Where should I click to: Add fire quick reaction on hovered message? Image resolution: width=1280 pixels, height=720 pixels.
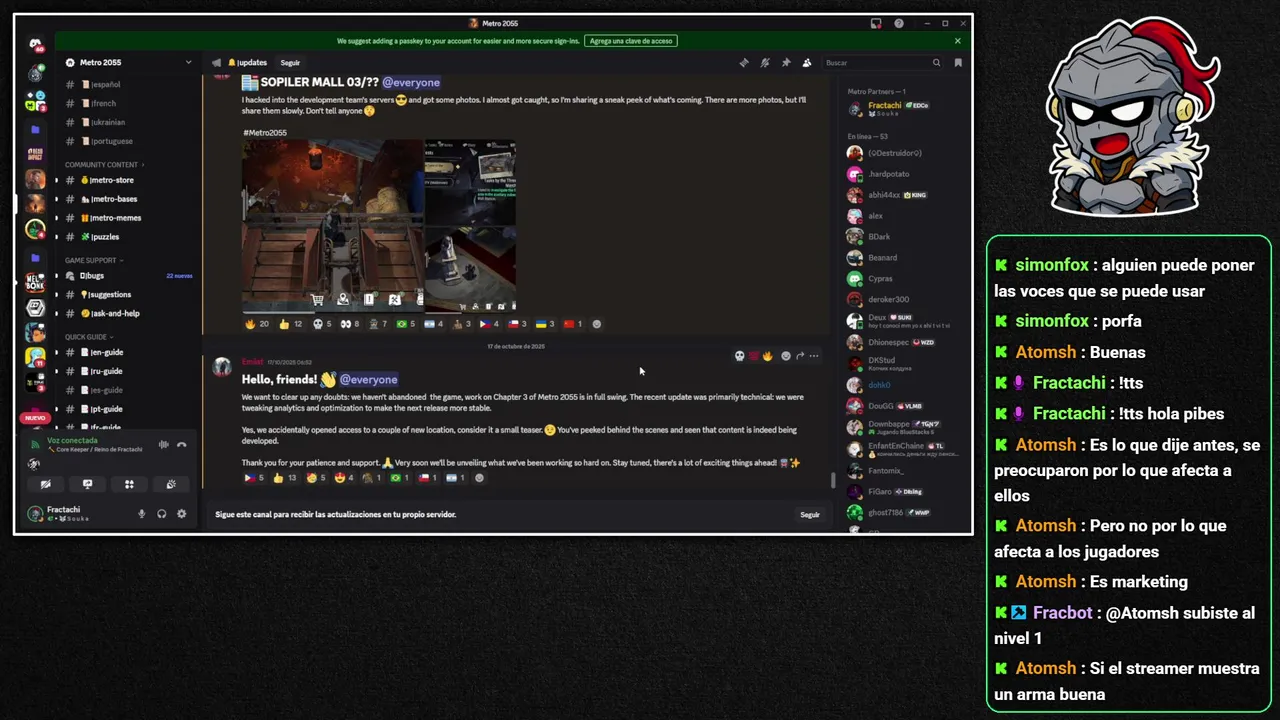pyautogui.click(x=767, y=356)
